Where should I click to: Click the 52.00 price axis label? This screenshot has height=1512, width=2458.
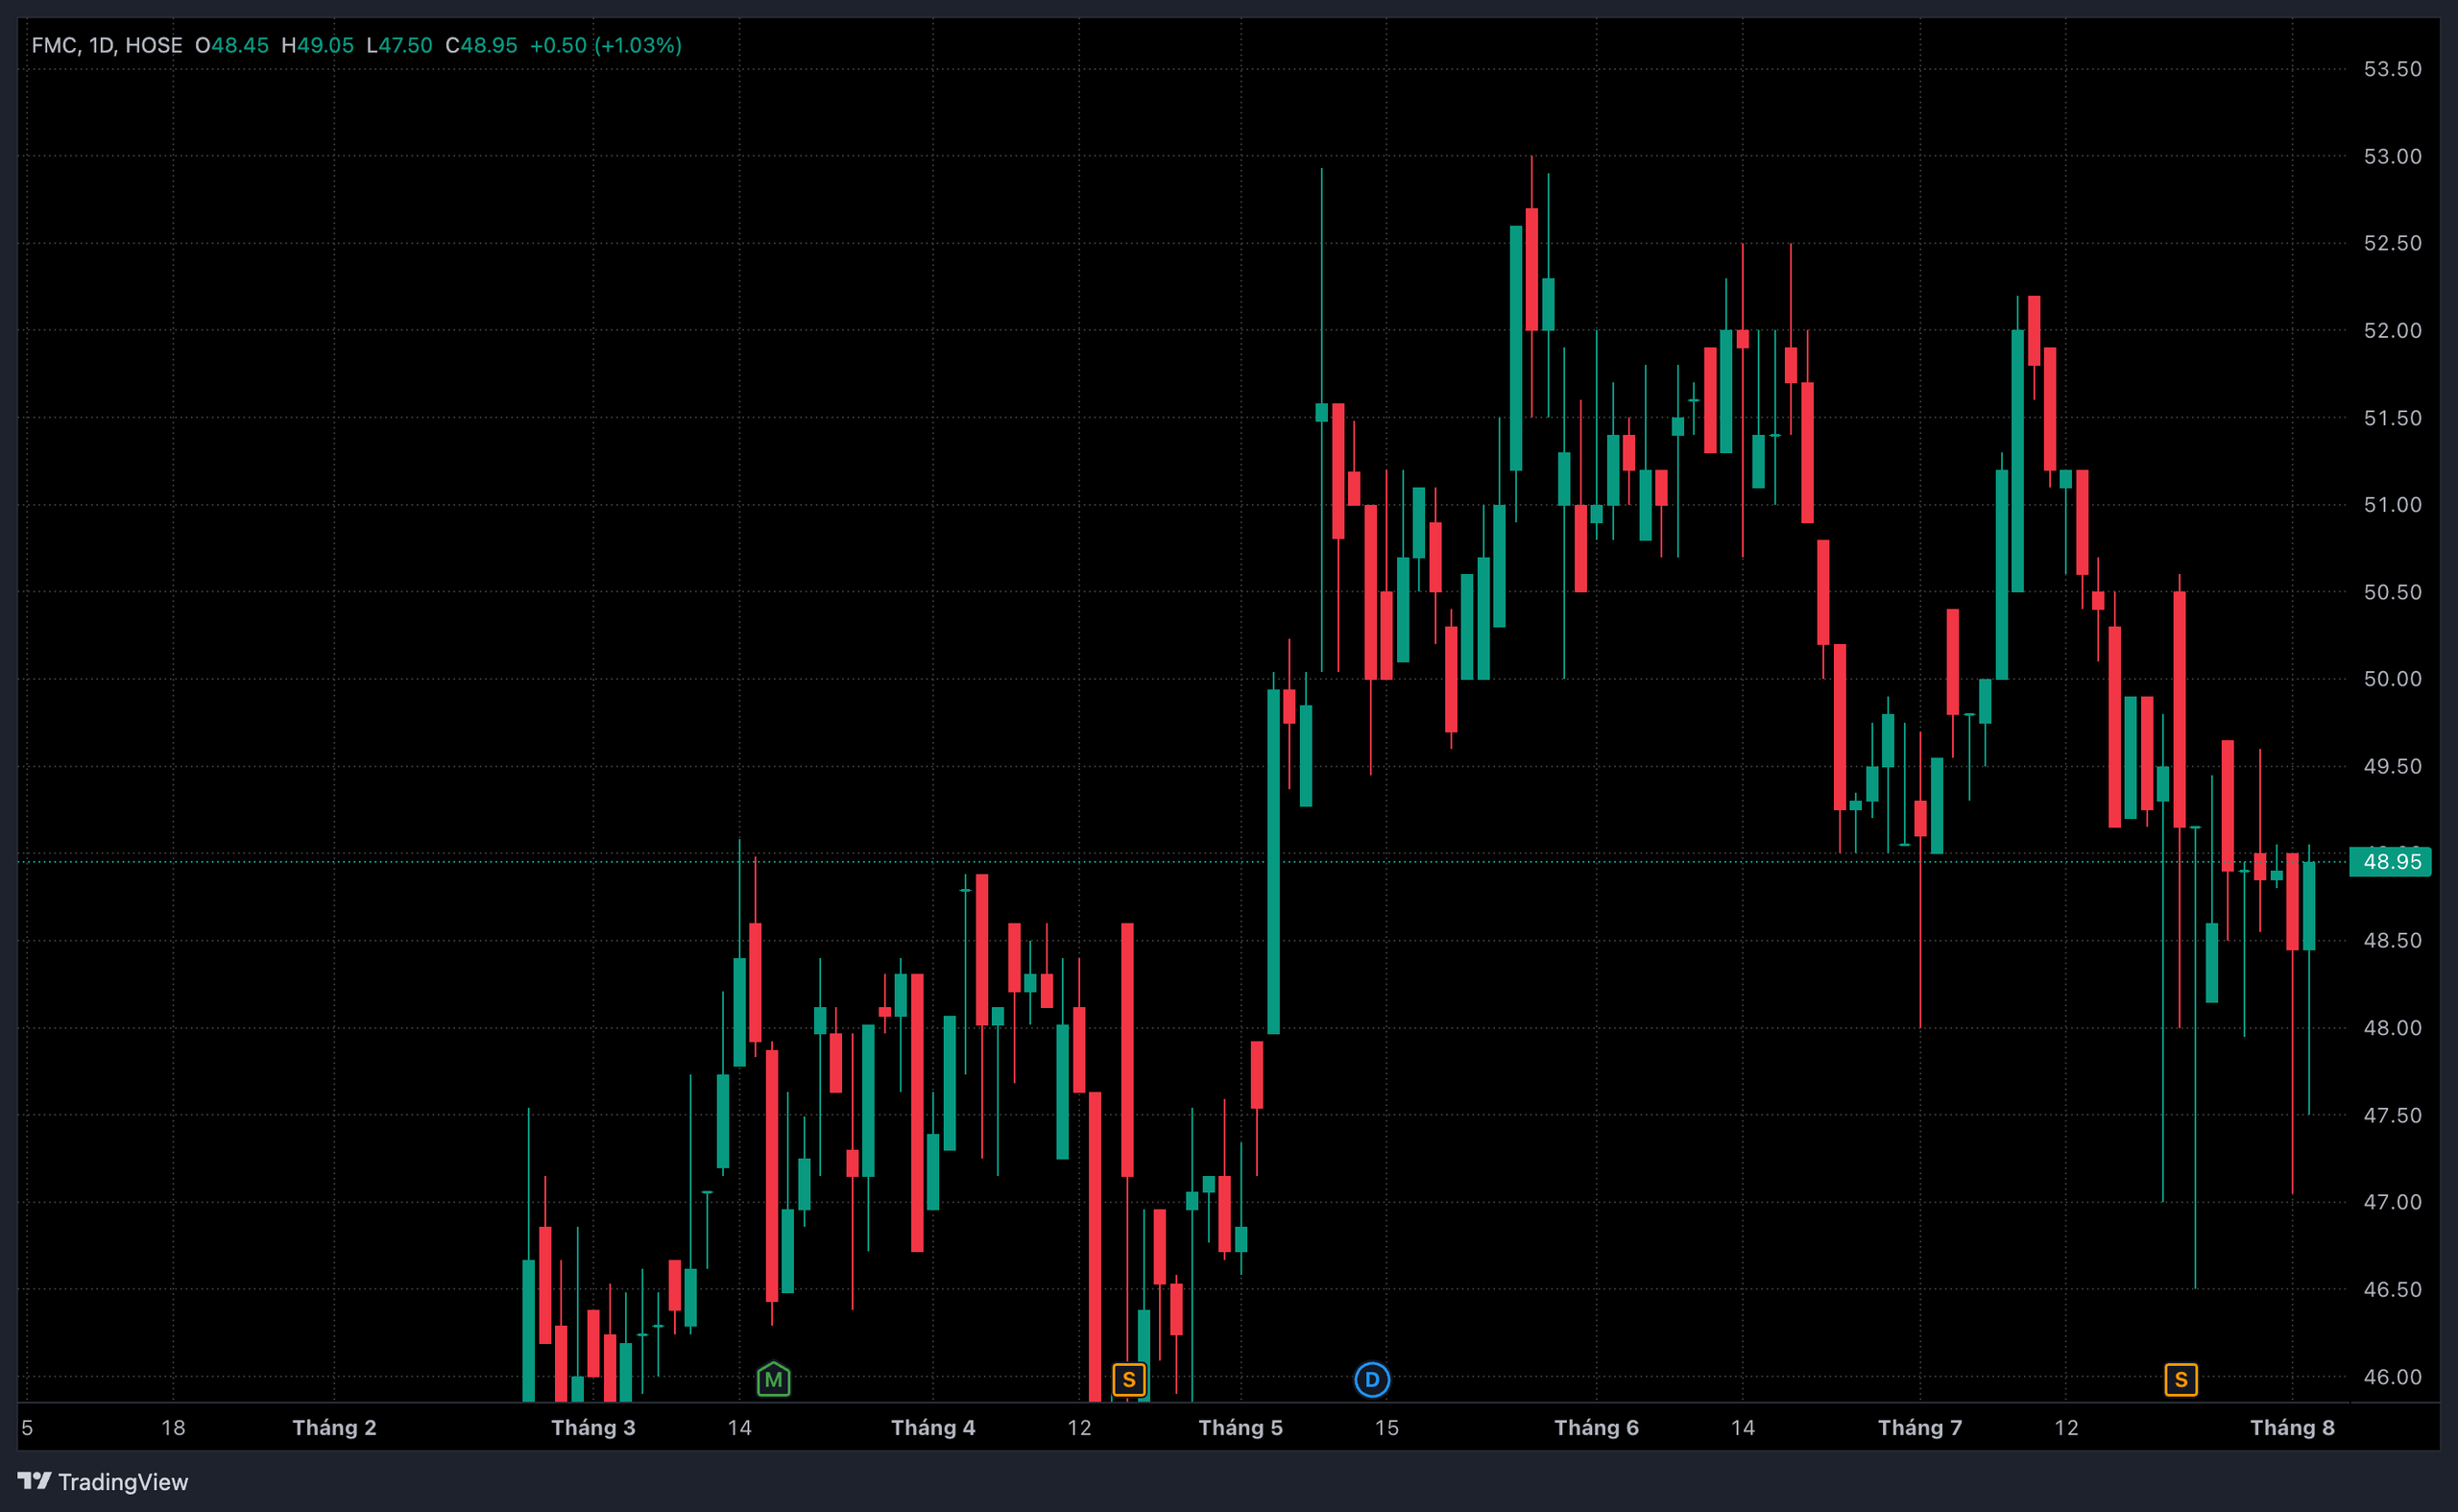[x=2392, y=330]
